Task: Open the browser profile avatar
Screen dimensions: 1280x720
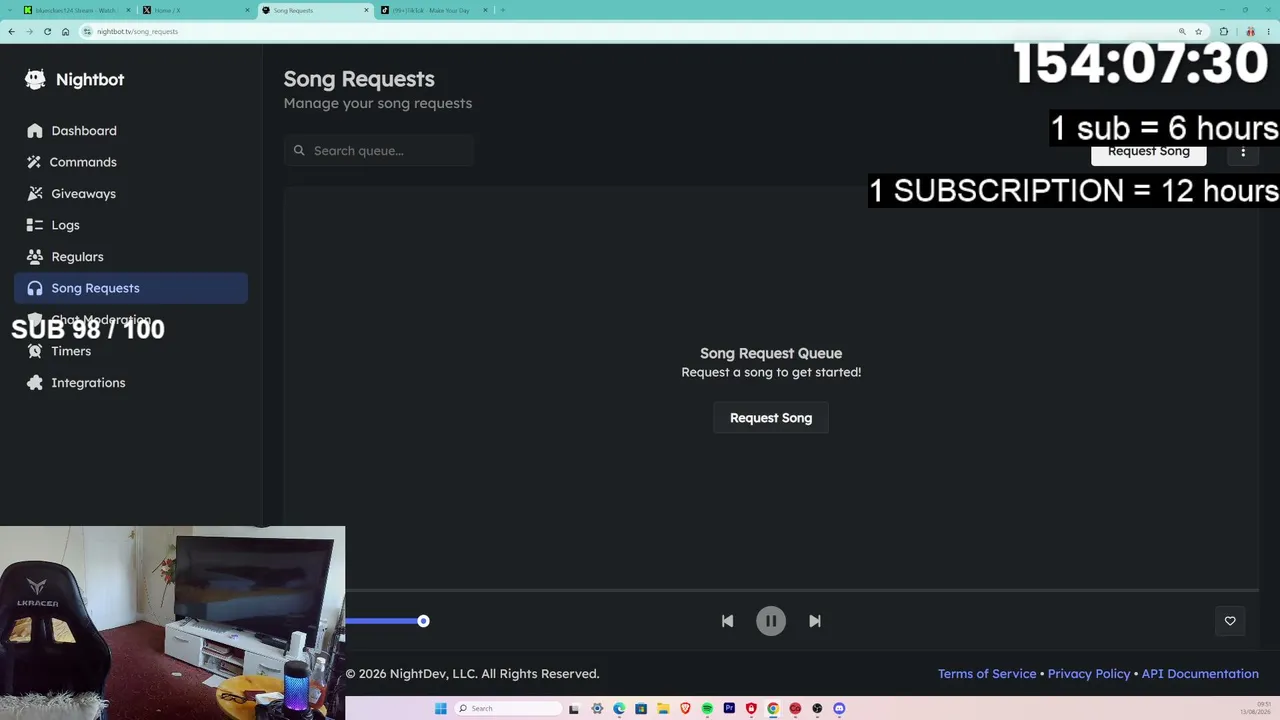Action: pos(1250,31)
